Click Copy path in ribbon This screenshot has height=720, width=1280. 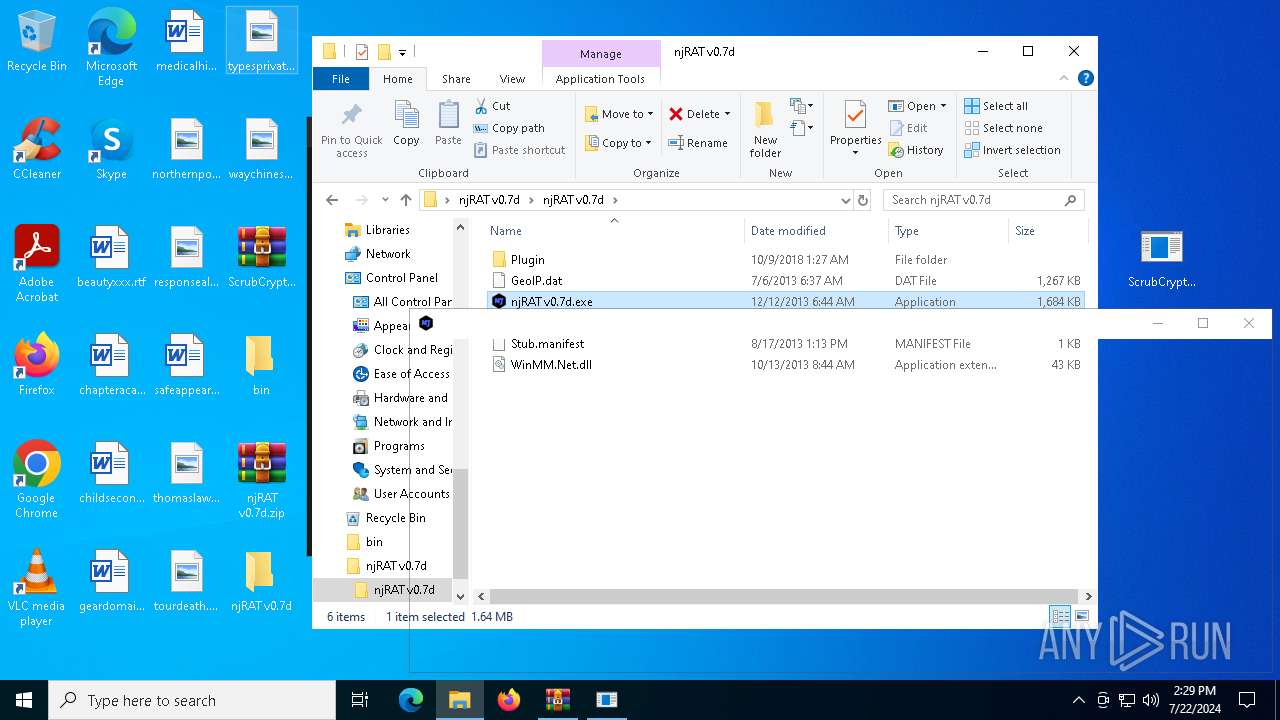508,128
